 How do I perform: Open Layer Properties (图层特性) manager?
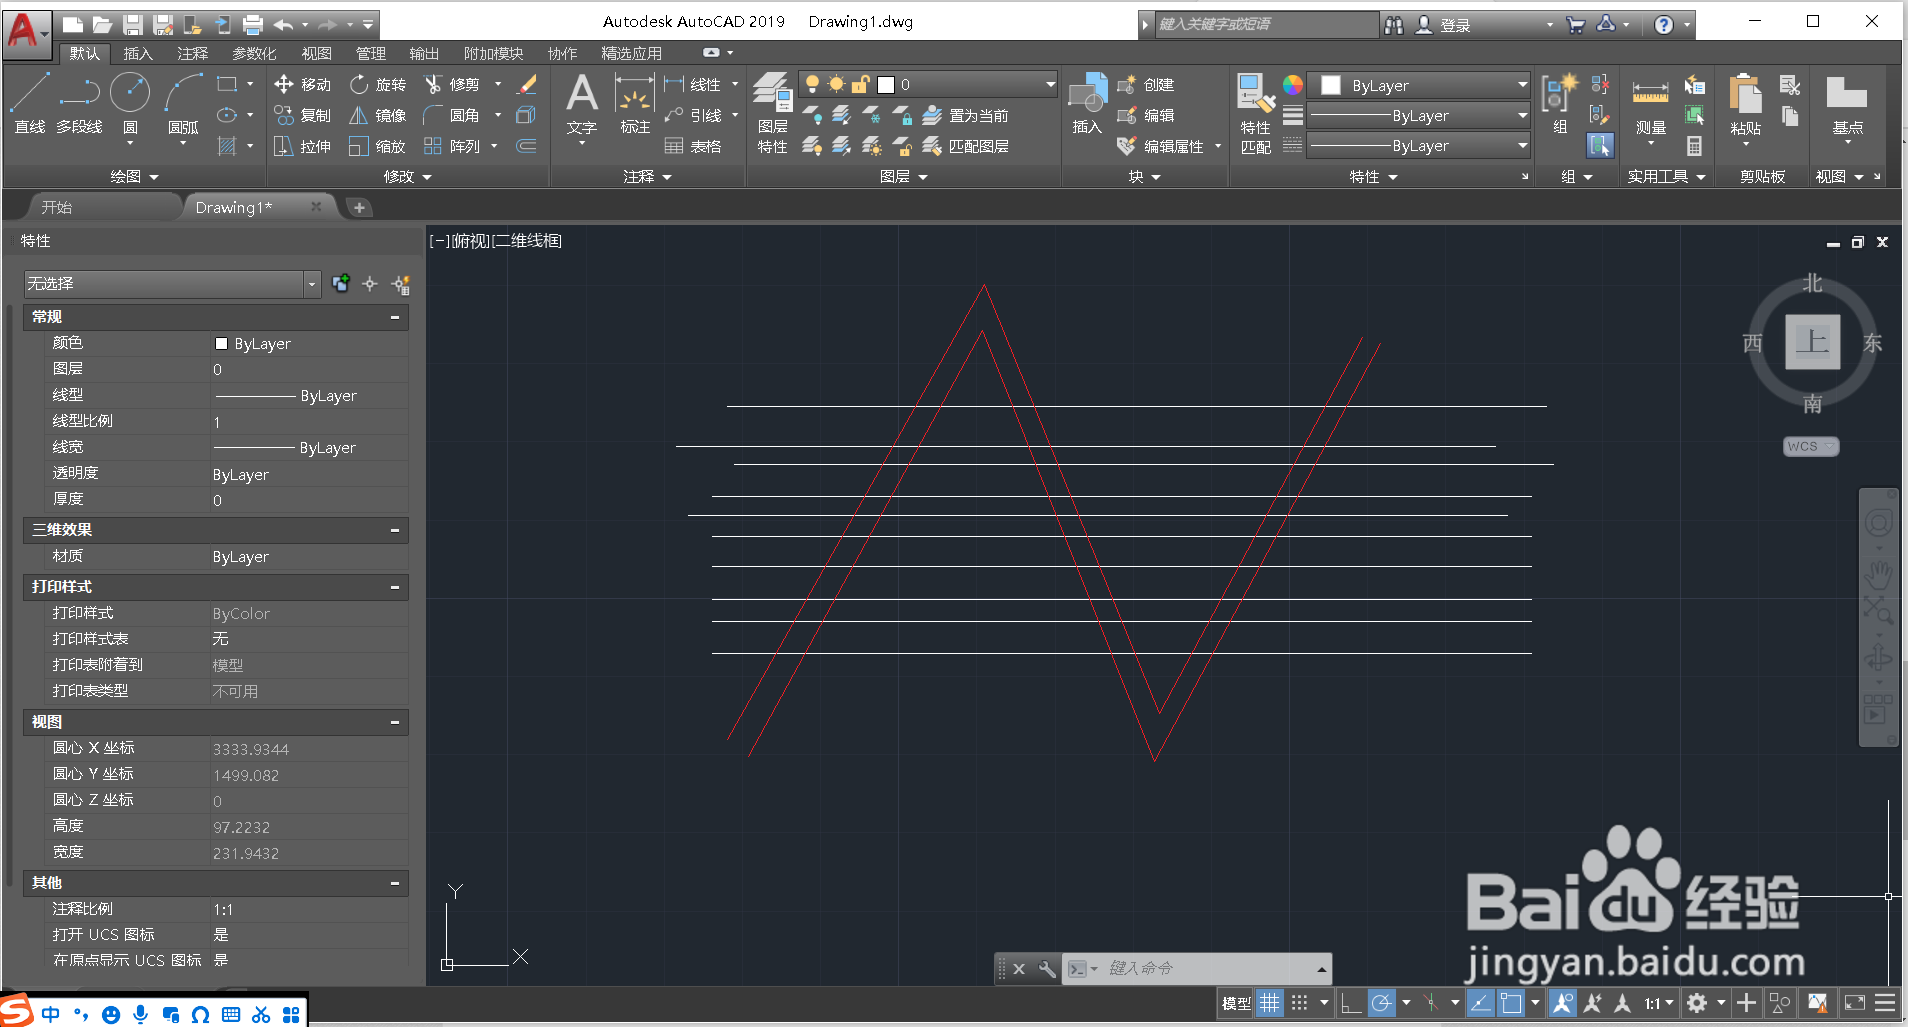pos(772,112)
